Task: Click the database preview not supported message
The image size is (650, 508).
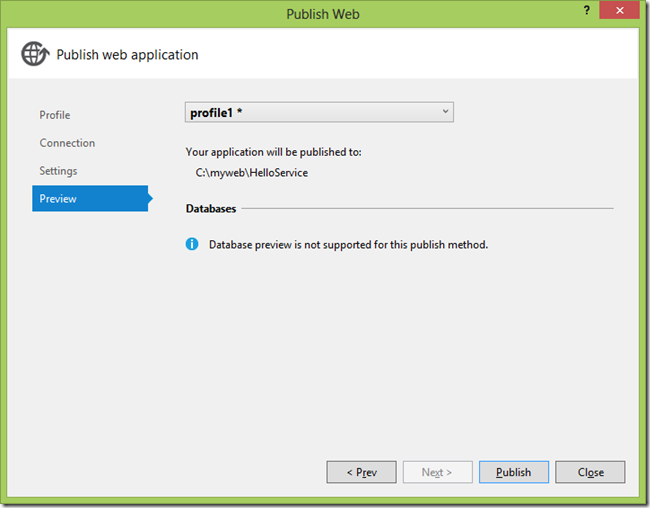Action: (x=348, y=245)
